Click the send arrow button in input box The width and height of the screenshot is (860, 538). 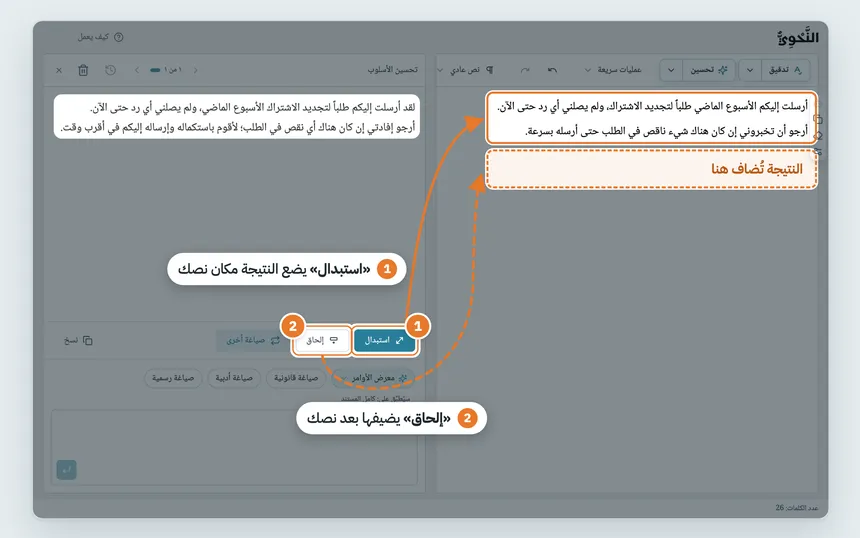(x=66, y=470)
